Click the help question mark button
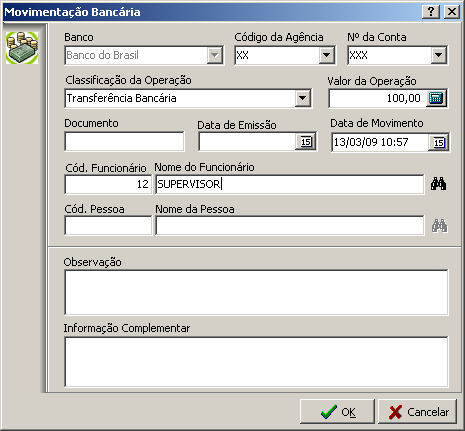Screen dimensions: 465x431 point(431,12)
